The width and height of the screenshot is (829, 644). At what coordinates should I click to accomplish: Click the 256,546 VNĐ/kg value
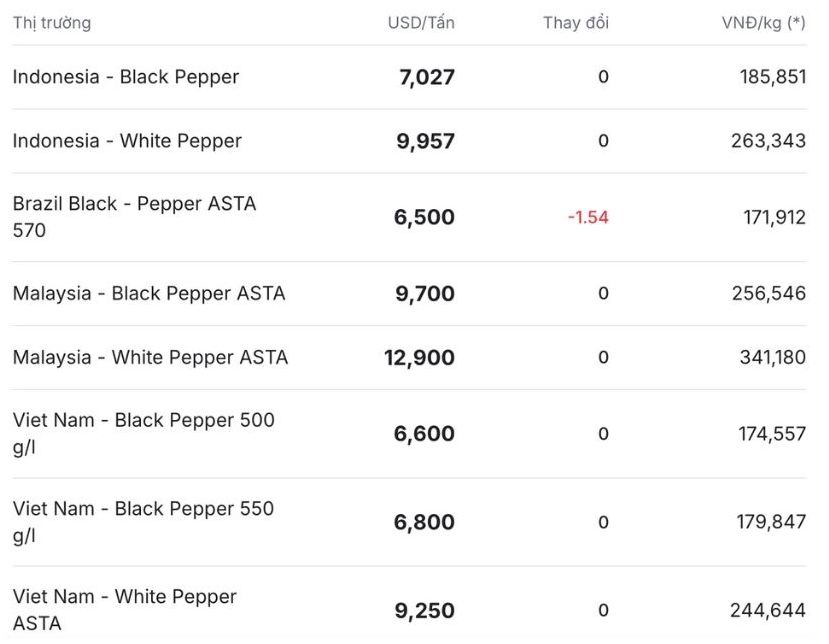[768, 293]
